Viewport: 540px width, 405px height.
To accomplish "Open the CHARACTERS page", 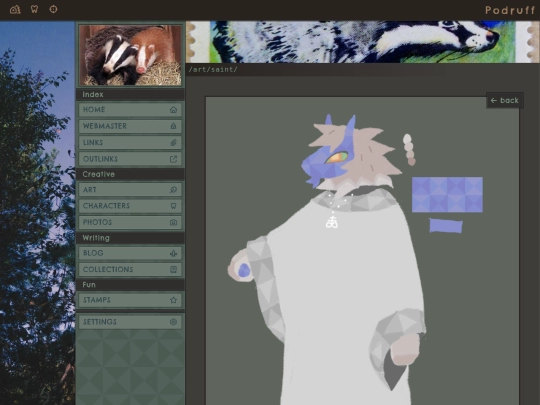I will 130,206.
